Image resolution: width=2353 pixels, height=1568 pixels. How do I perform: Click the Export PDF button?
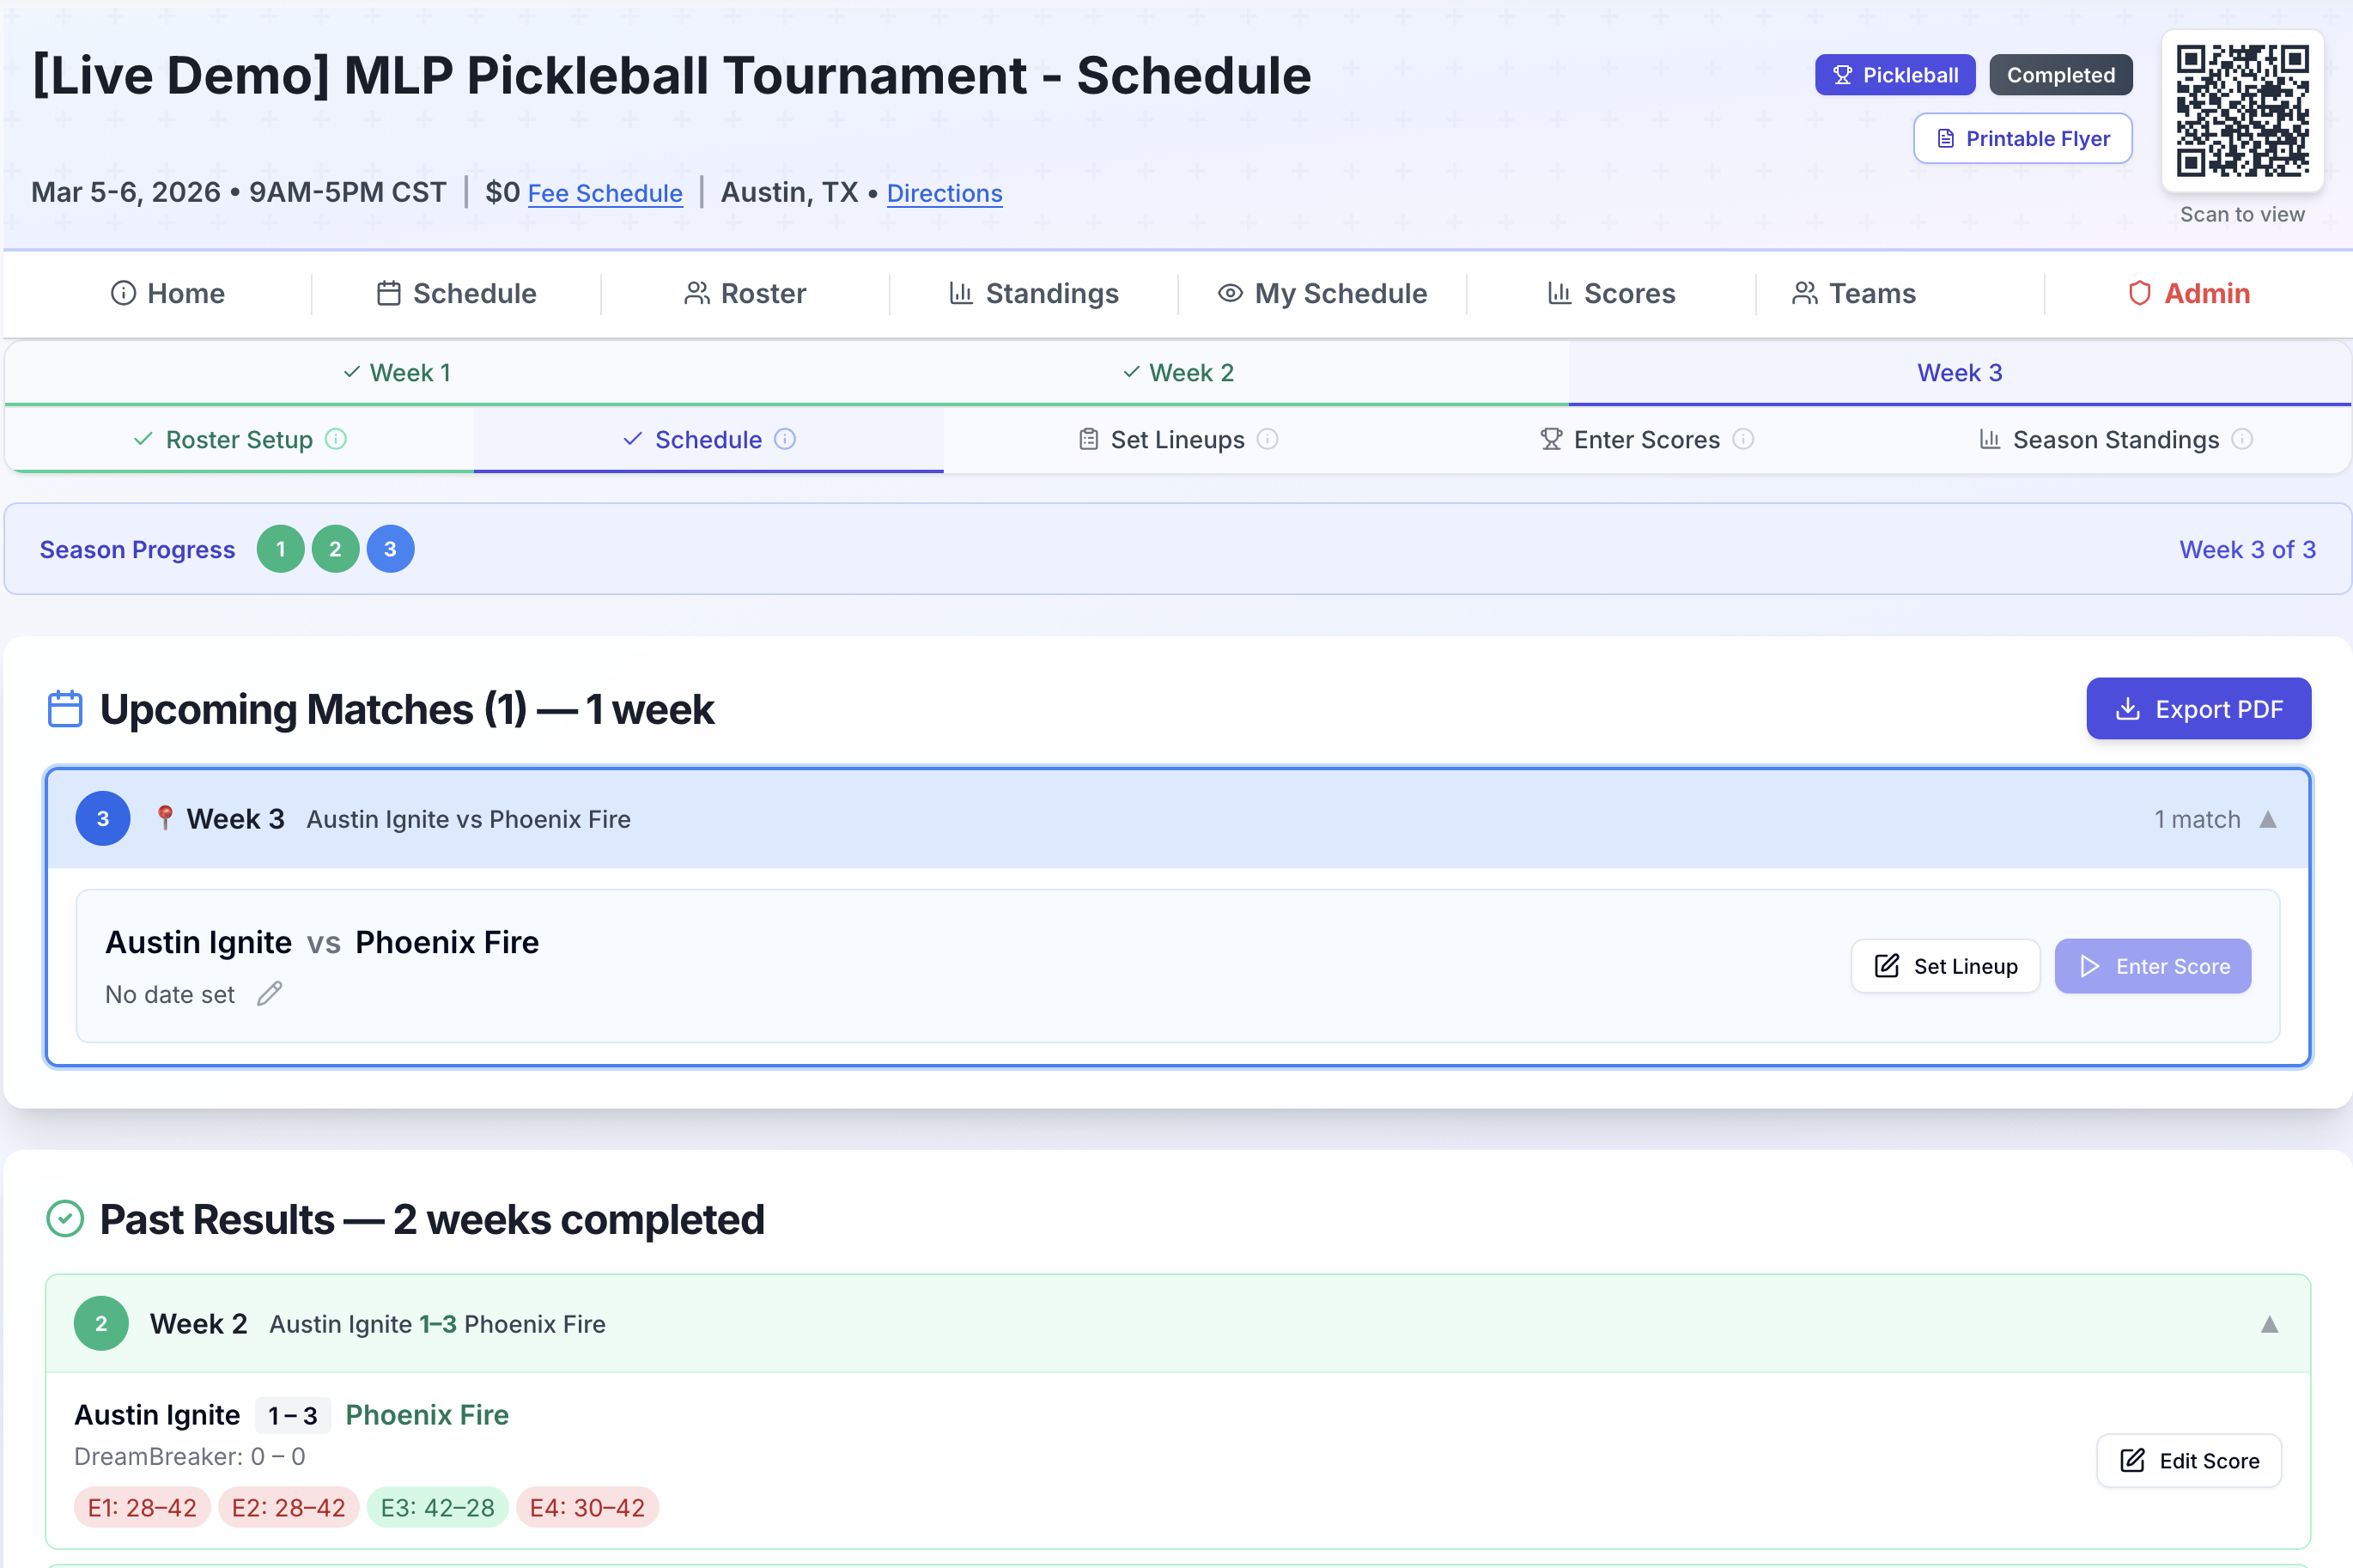pos(2198,708)
